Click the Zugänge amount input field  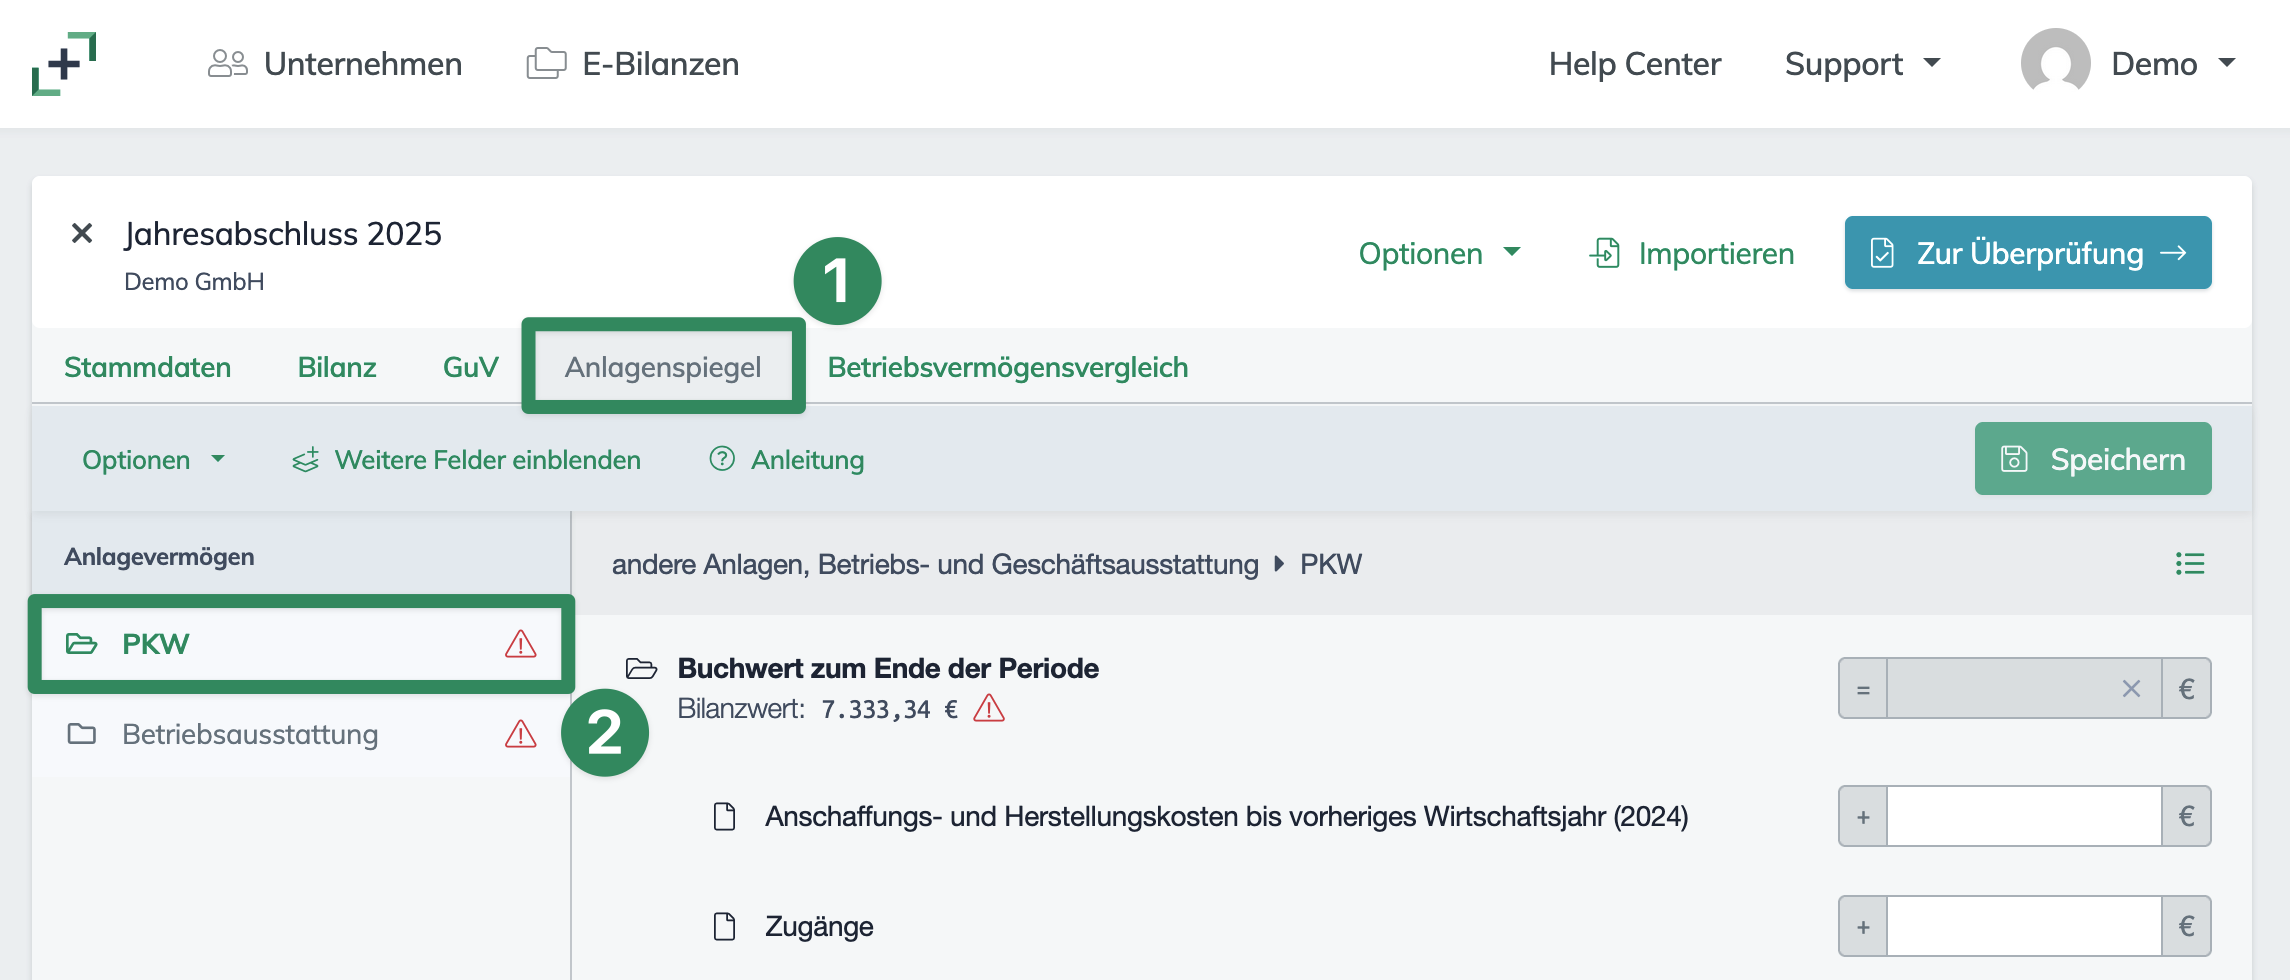[x=2024, y=926]
